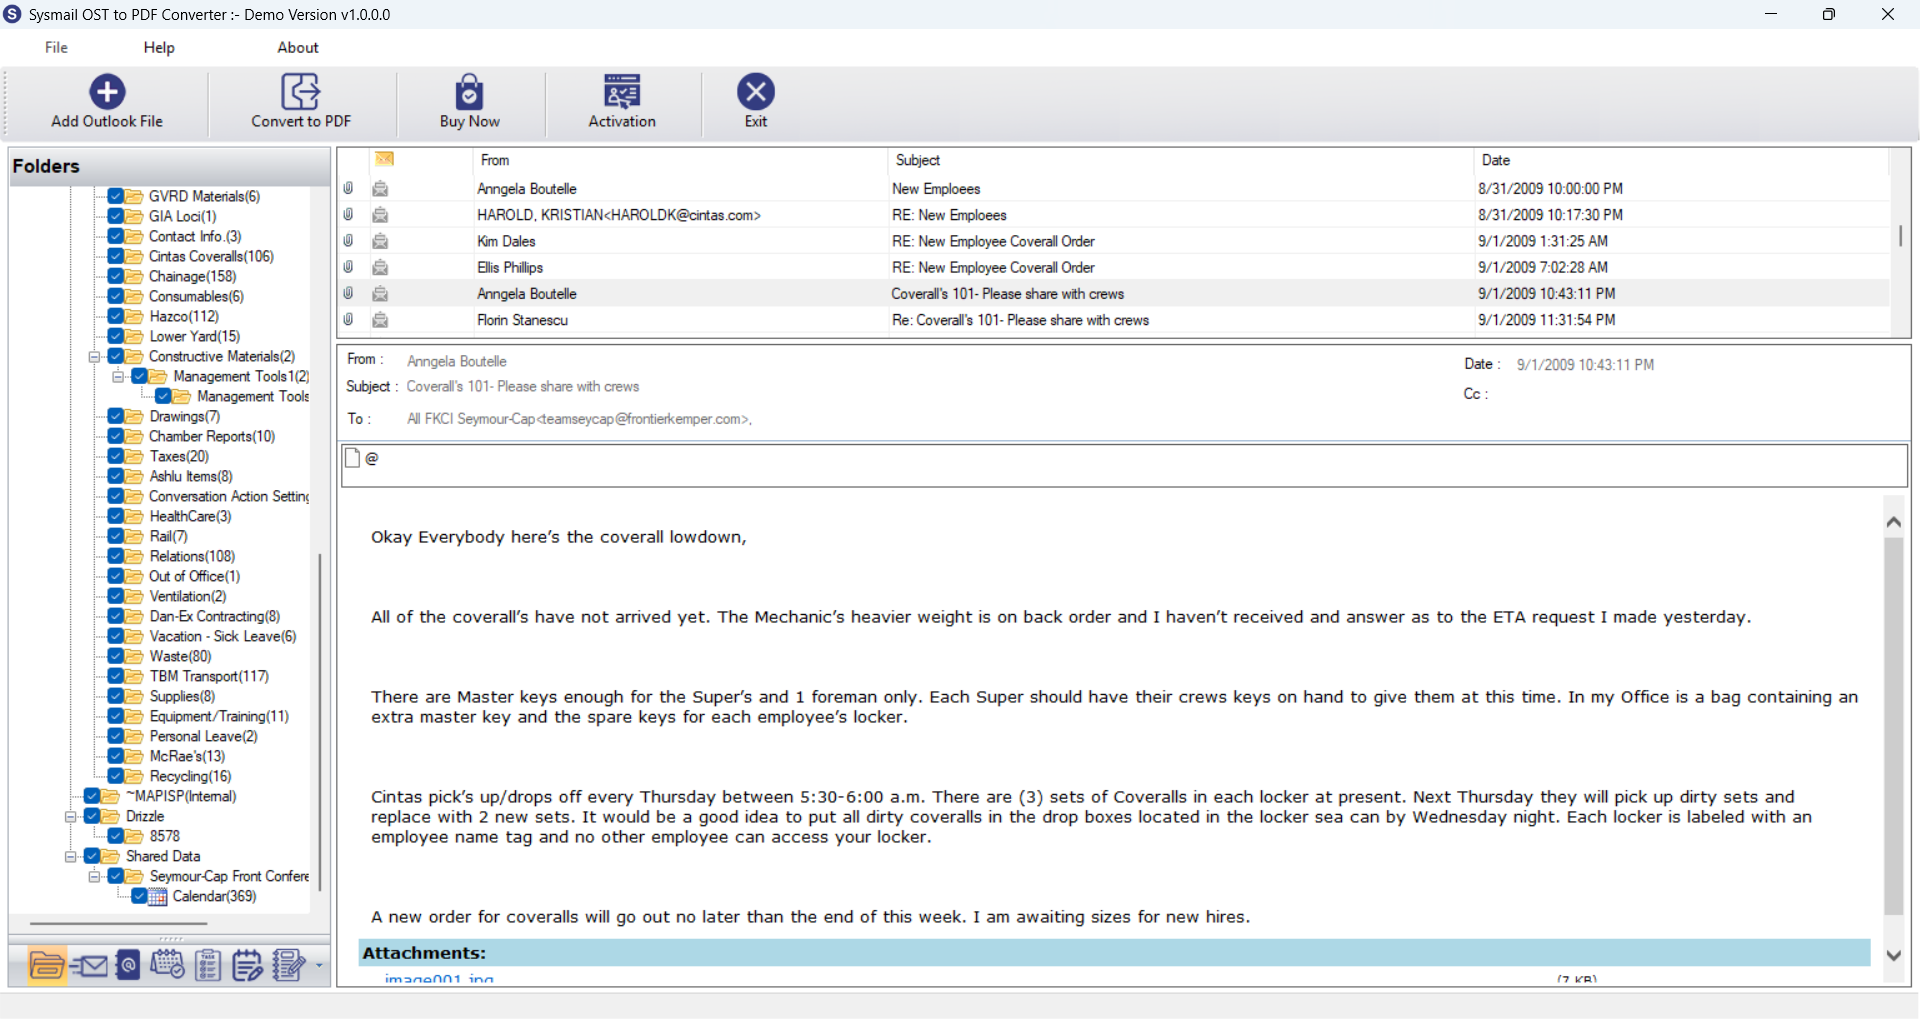Click the folder tree horizontal scrollbar
The width and height of the screenshot is (1920, 1020).
[x=118, y=924]
